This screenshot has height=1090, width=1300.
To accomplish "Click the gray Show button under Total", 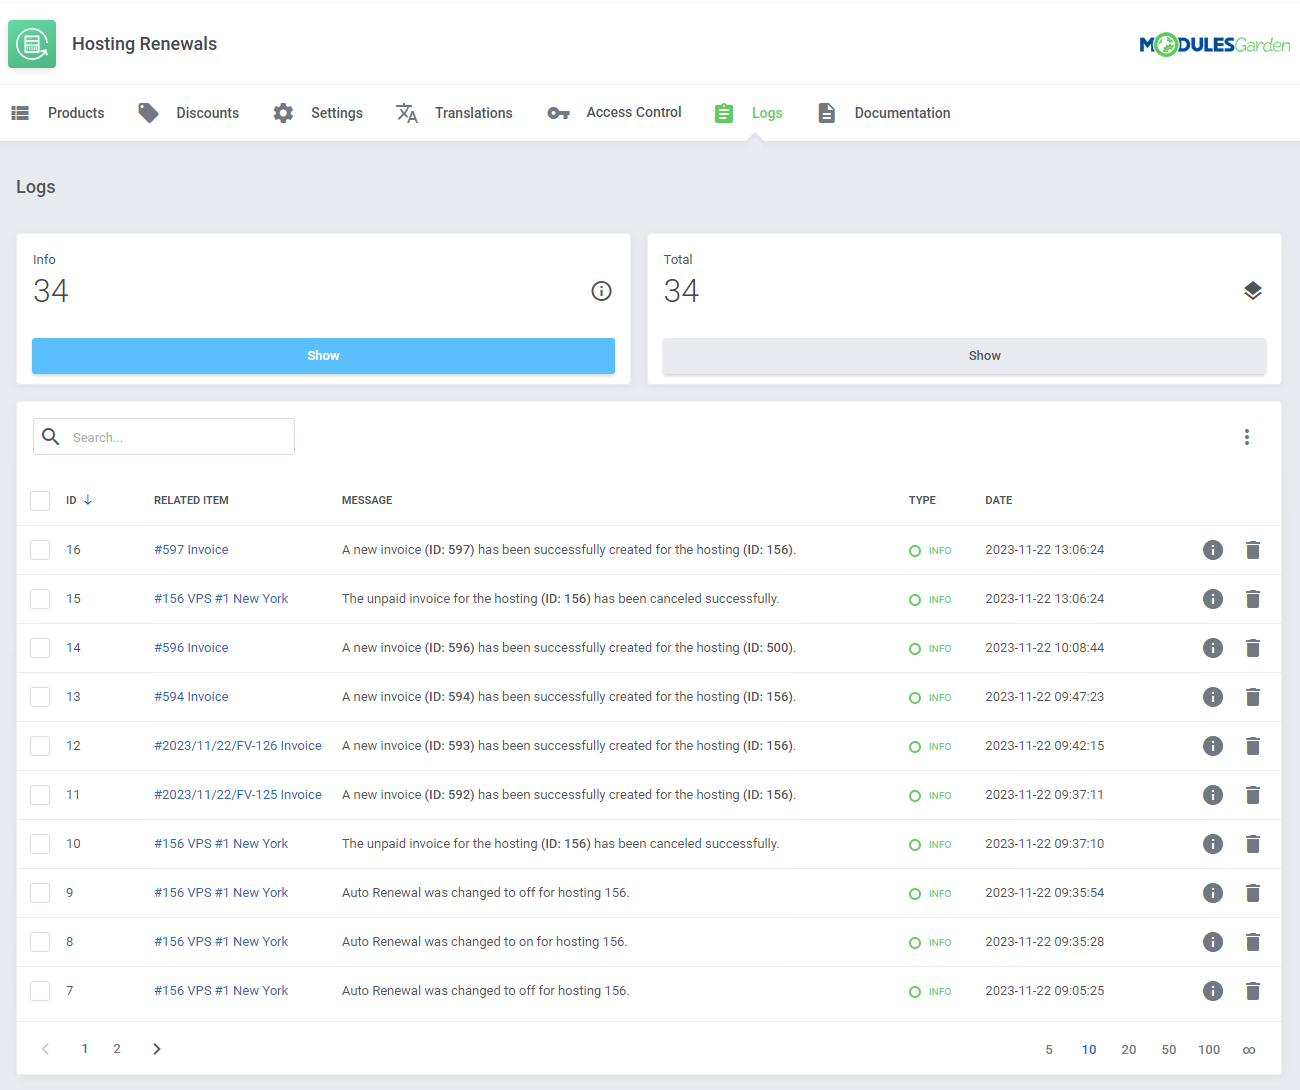I will coord(964,356).
